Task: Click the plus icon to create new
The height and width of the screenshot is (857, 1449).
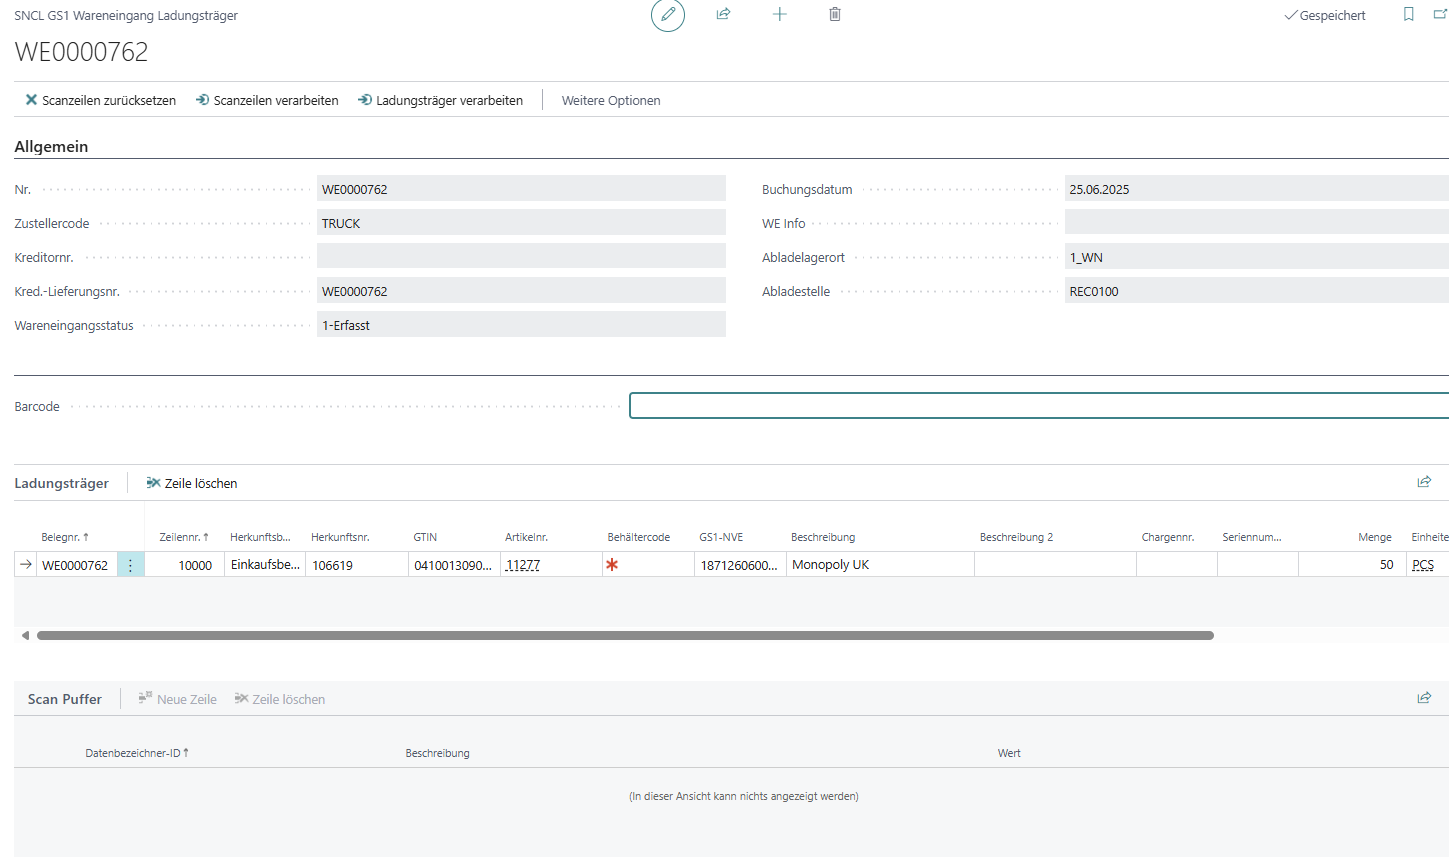Action: tap(780, 14)
